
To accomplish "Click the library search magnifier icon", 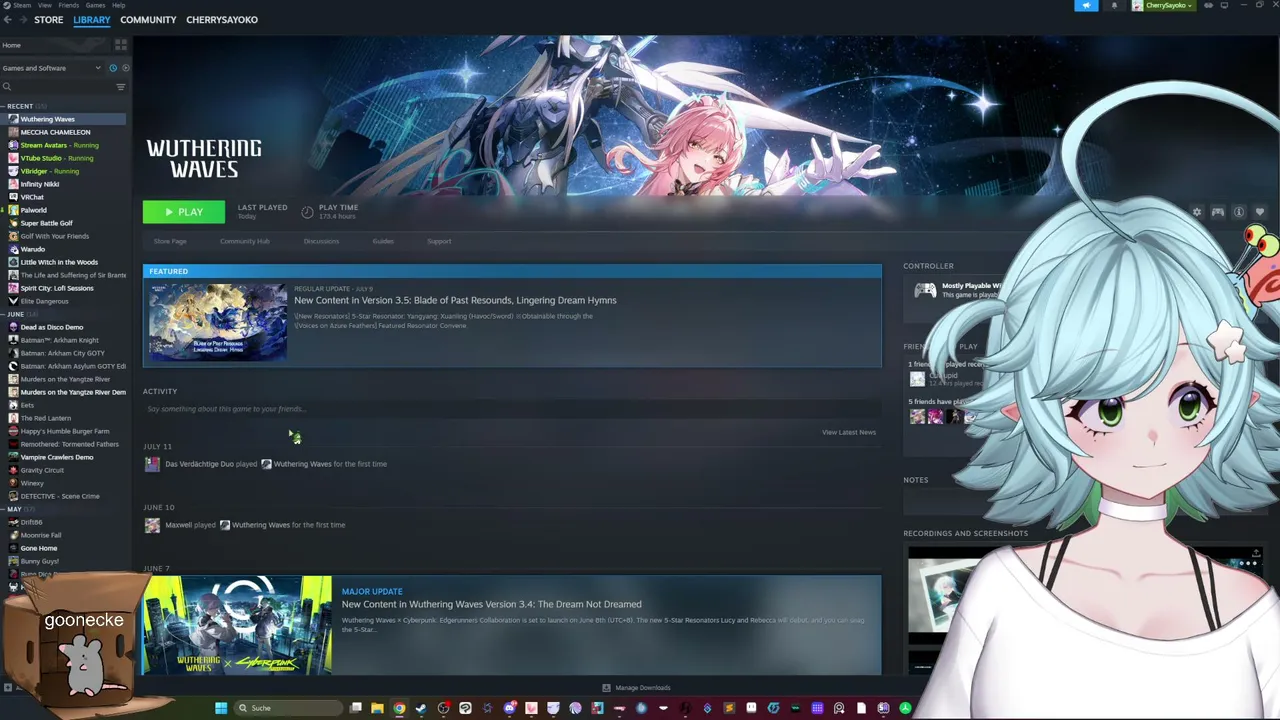I will coord(7,87).
